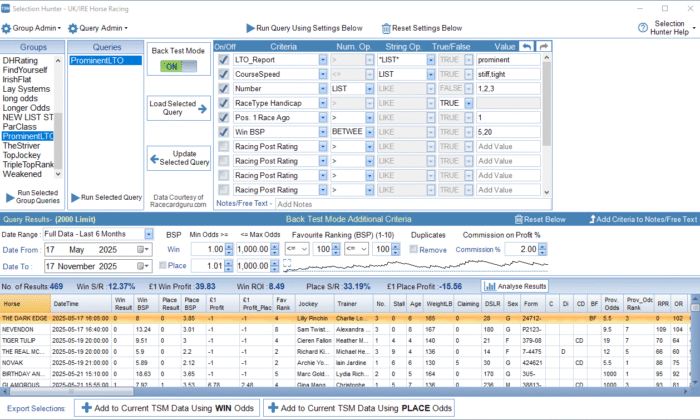Open the CourseSpeed criteria dropdown
700x420 pixels.
point(323,75)
